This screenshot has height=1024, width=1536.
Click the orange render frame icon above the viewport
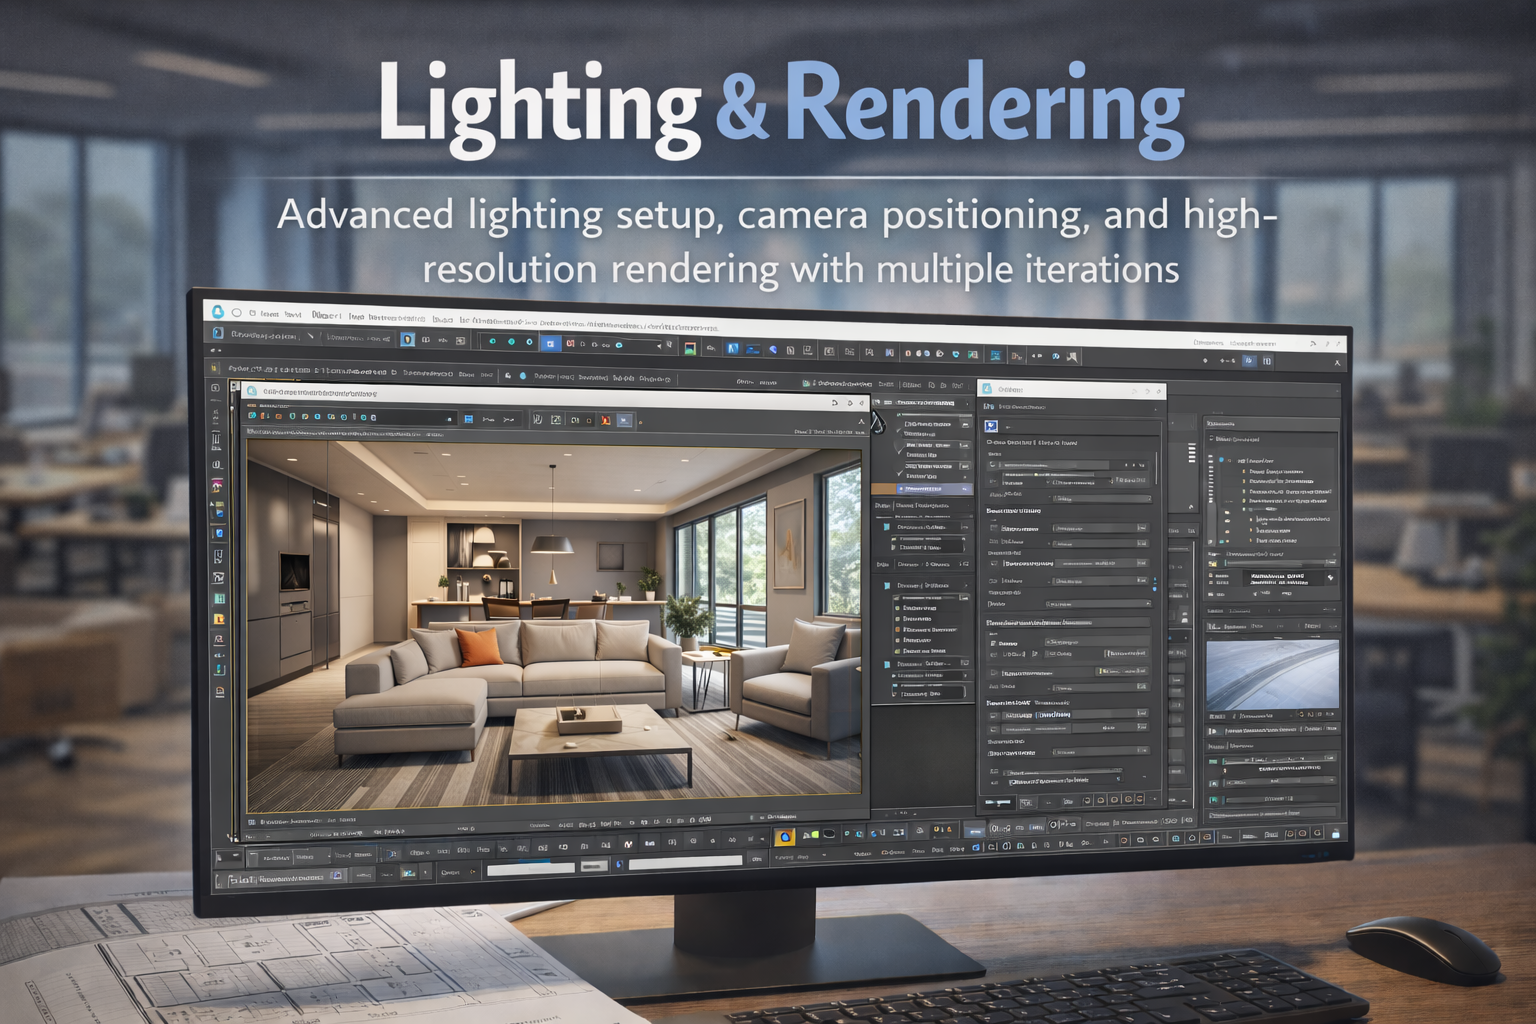[x=605, y=419]
